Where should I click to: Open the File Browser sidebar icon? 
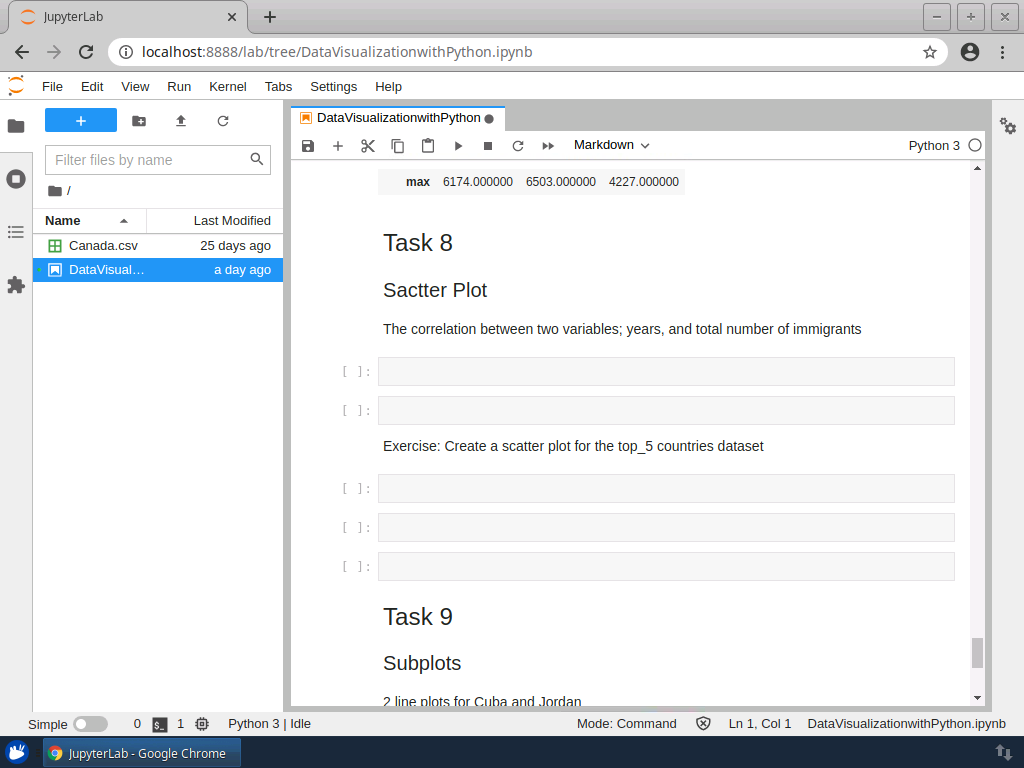tap(16, 126)
